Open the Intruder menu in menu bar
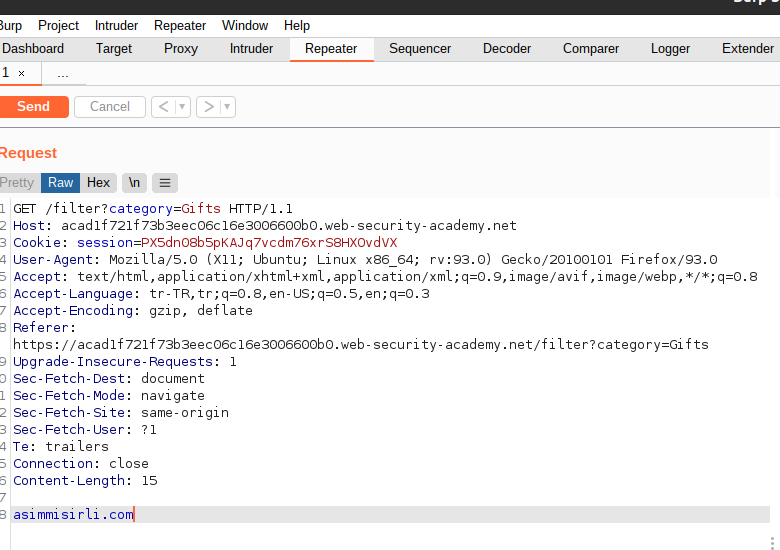 (x=116, y=25)
